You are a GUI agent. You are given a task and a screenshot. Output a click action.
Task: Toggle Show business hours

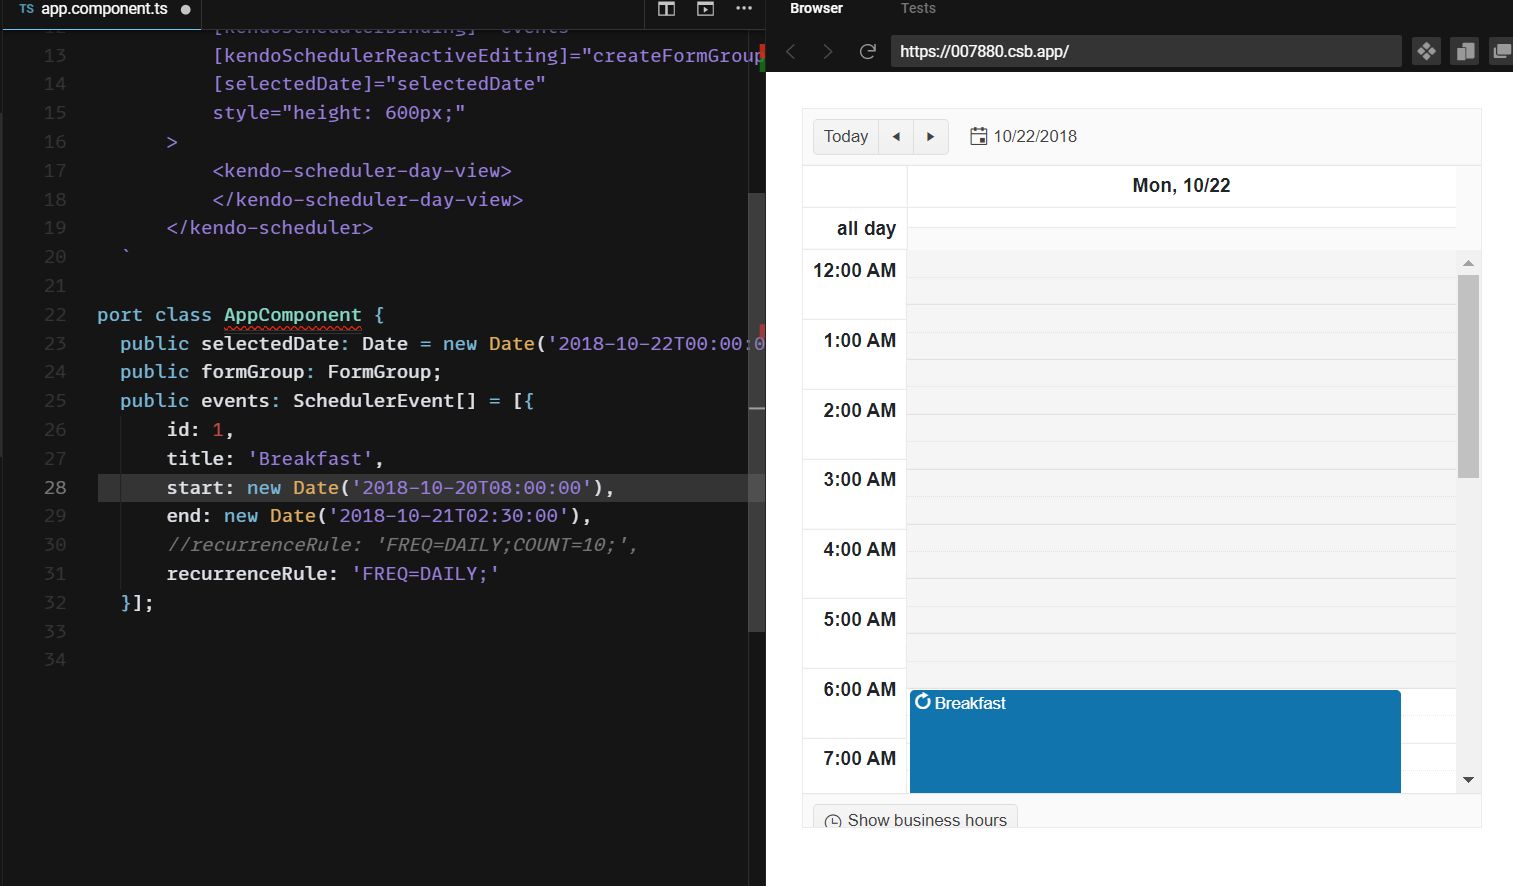click(x=915, y=819)
